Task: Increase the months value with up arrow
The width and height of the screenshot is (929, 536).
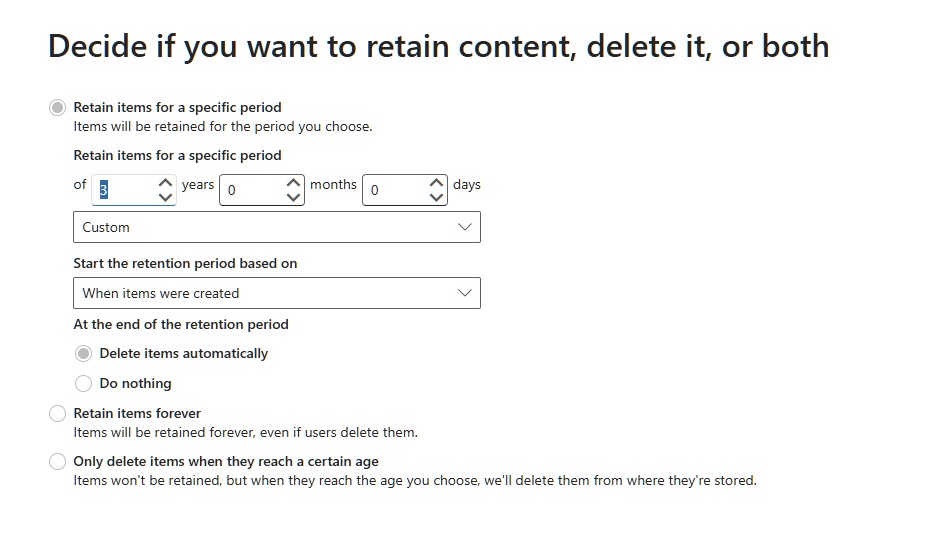Action: coord(293,183)
